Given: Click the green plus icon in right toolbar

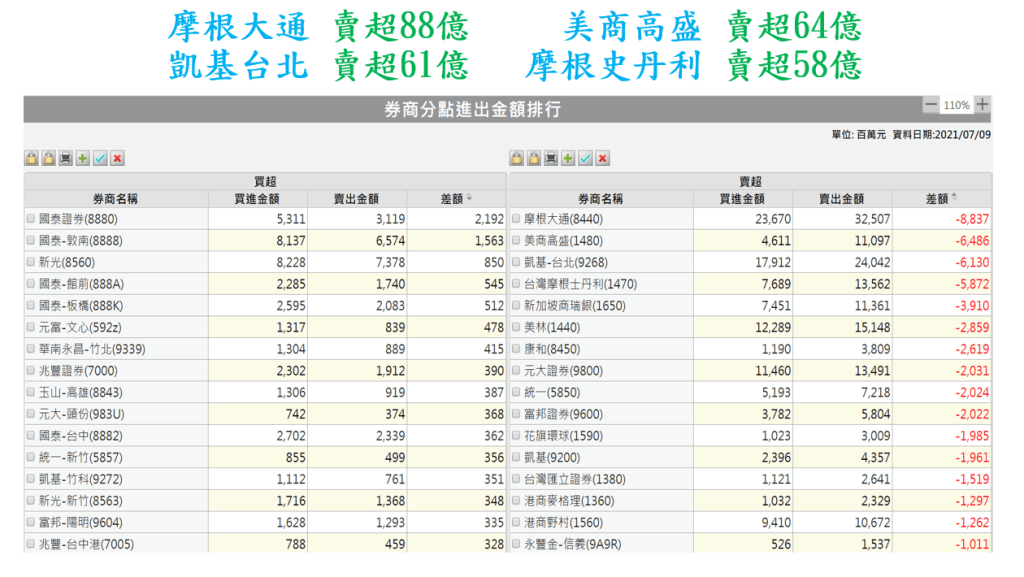Looking at the screenshot, I should coord(568,158).
